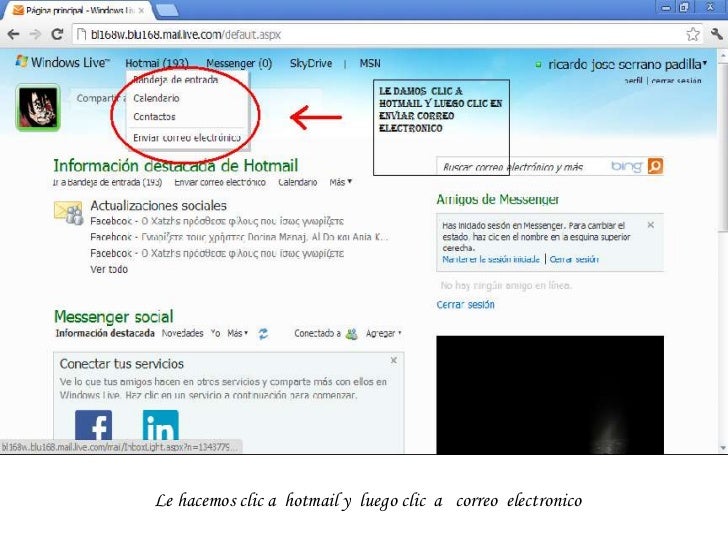Screen dimensions: 728x546
Task: Open SkyDrive in top navigation
Action: coord(311,63)
